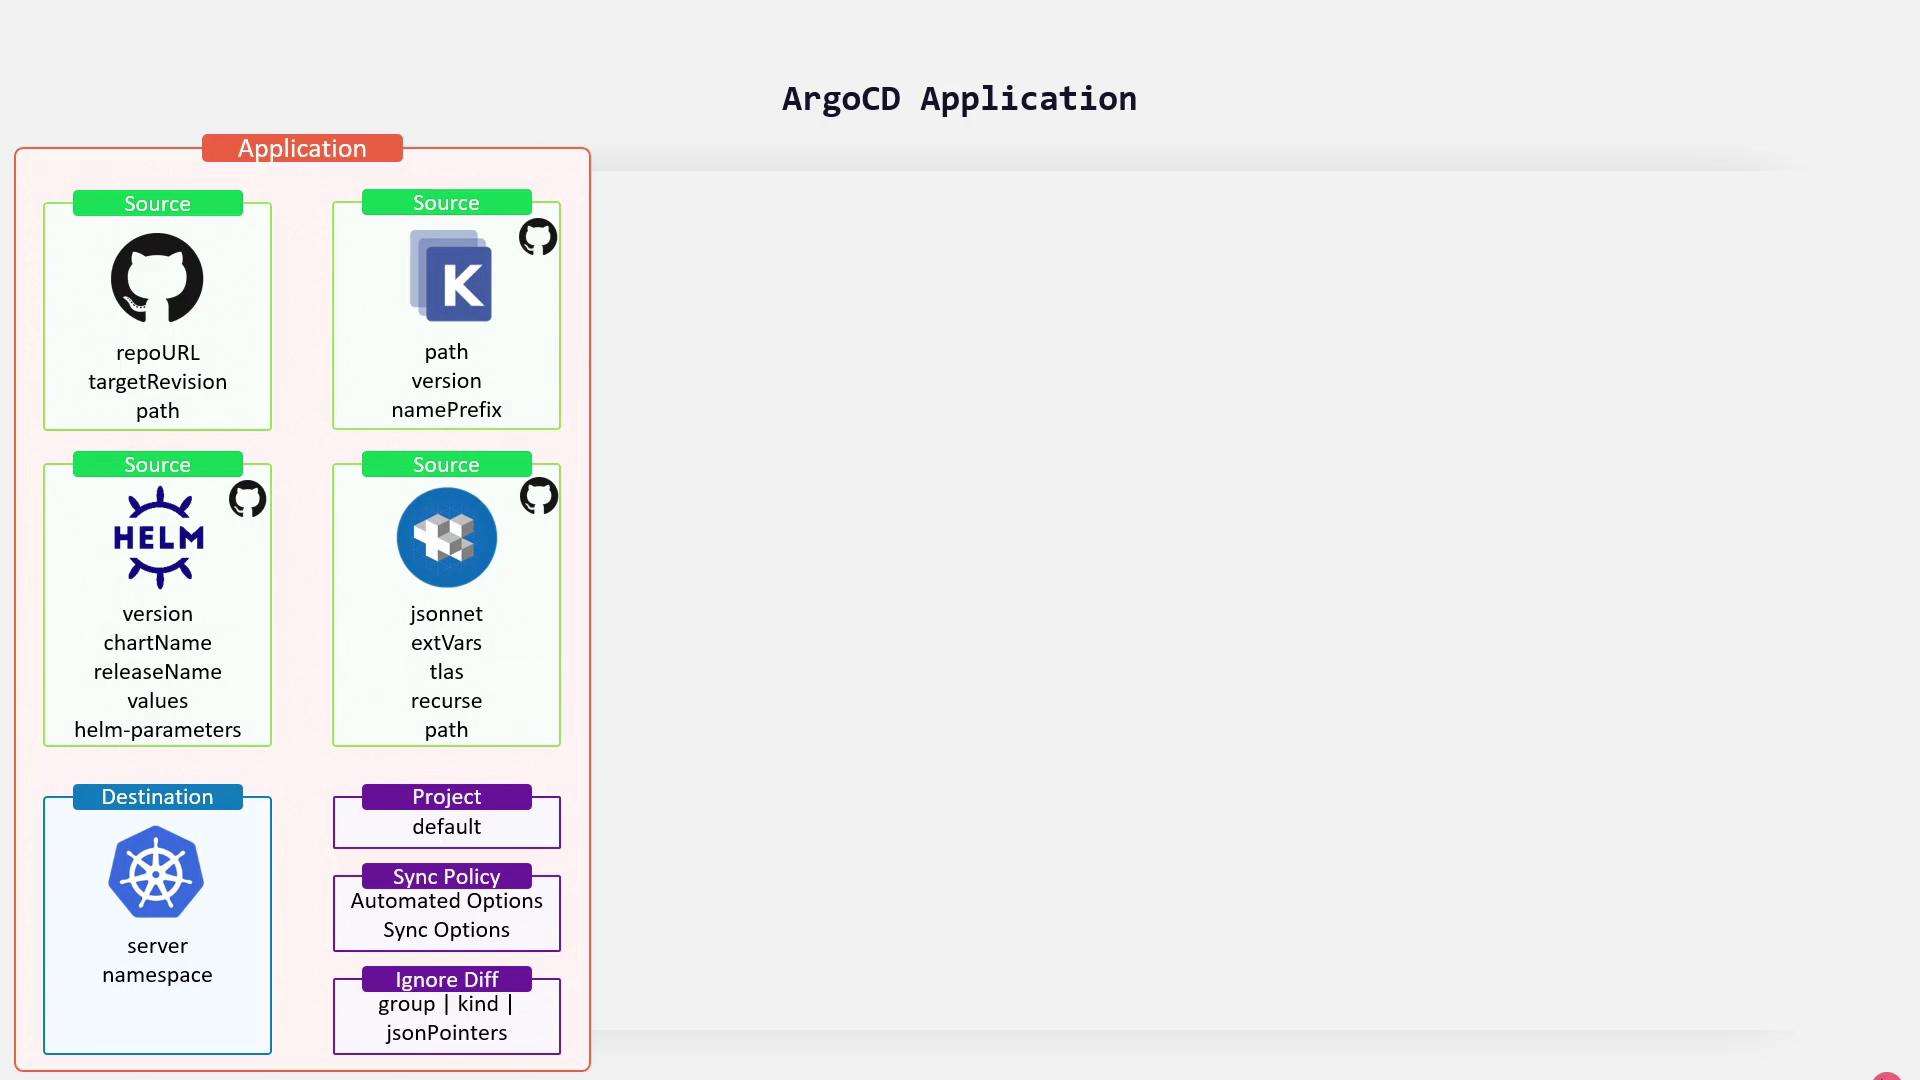Click Automated Options text

point(446,901)
